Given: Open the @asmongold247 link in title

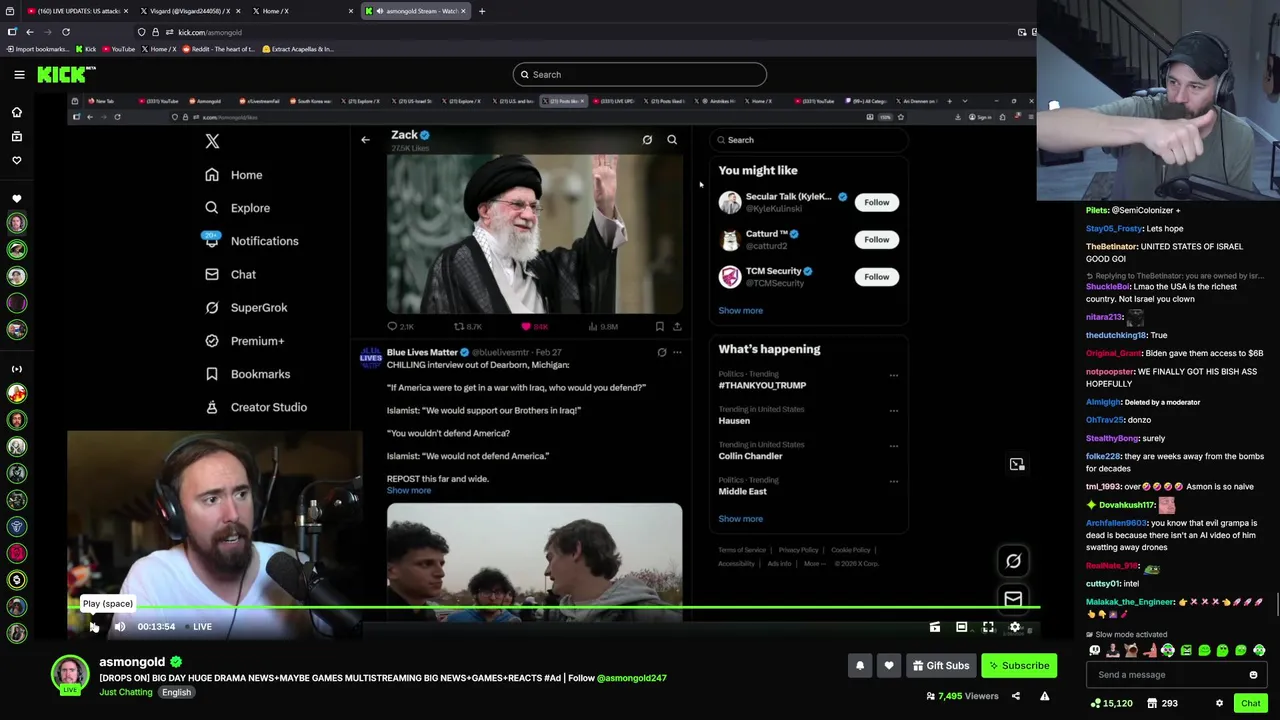Looking at the screenshot, I should [631, 678].
